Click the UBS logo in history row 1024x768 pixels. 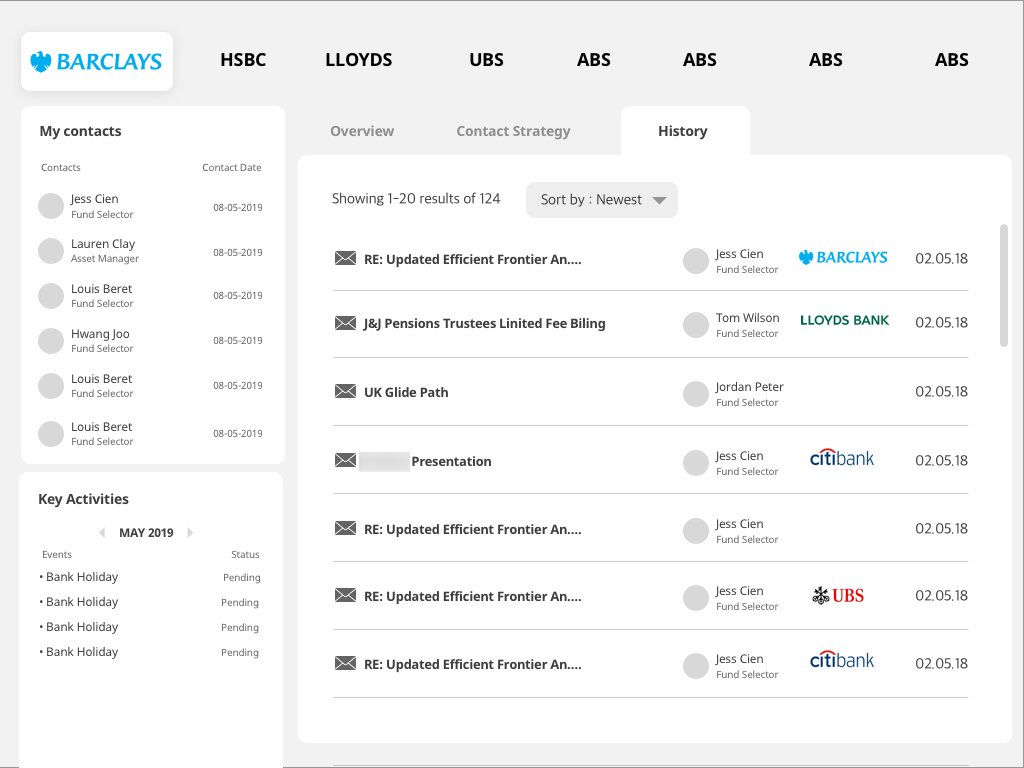[x=838, y=596]
